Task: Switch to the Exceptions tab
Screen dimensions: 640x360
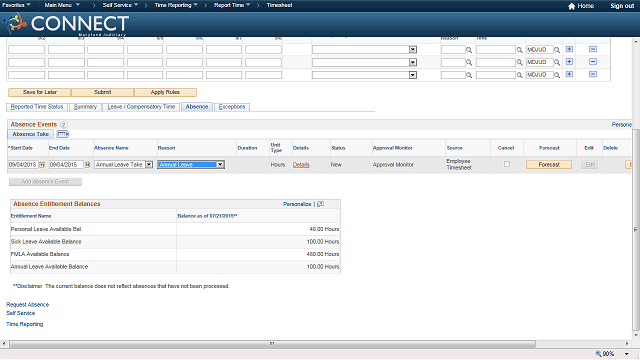Action: (x=232, y=107)
